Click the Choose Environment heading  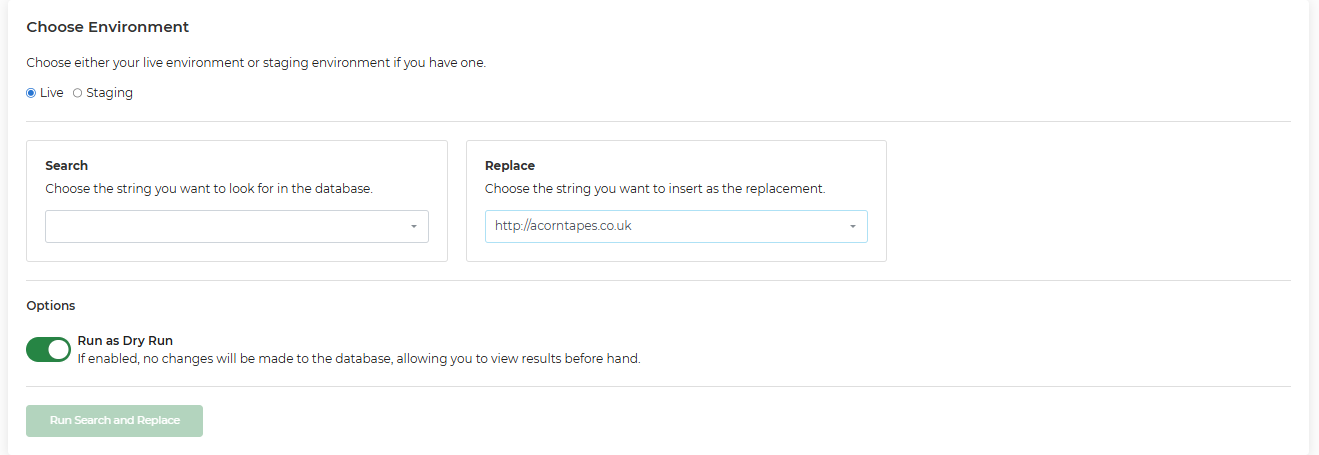[107, 27]
